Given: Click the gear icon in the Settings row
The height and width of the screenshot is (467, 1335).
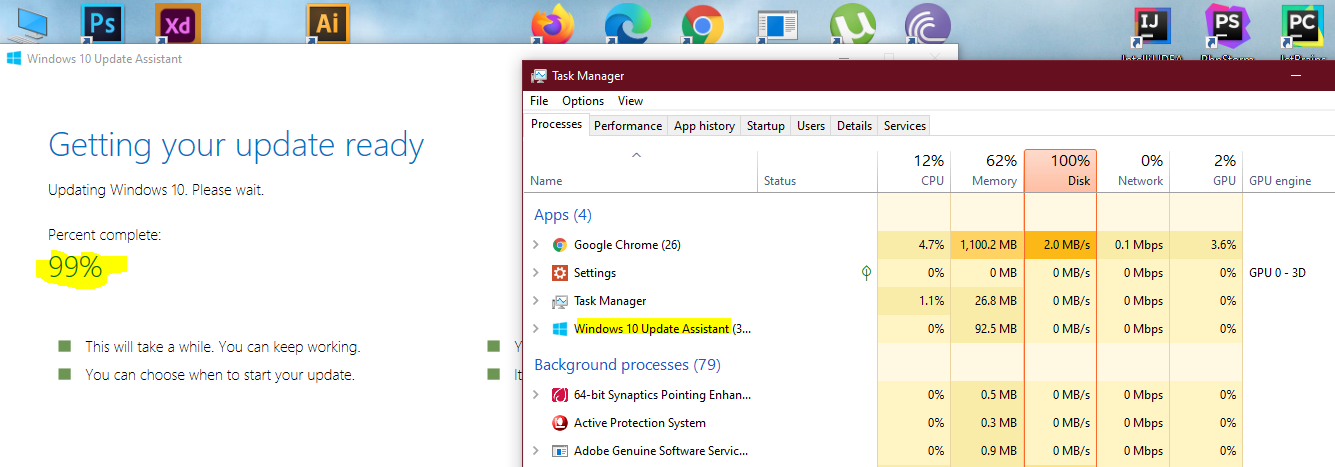Looking at the screenshot, I should [x=560, y=273].
